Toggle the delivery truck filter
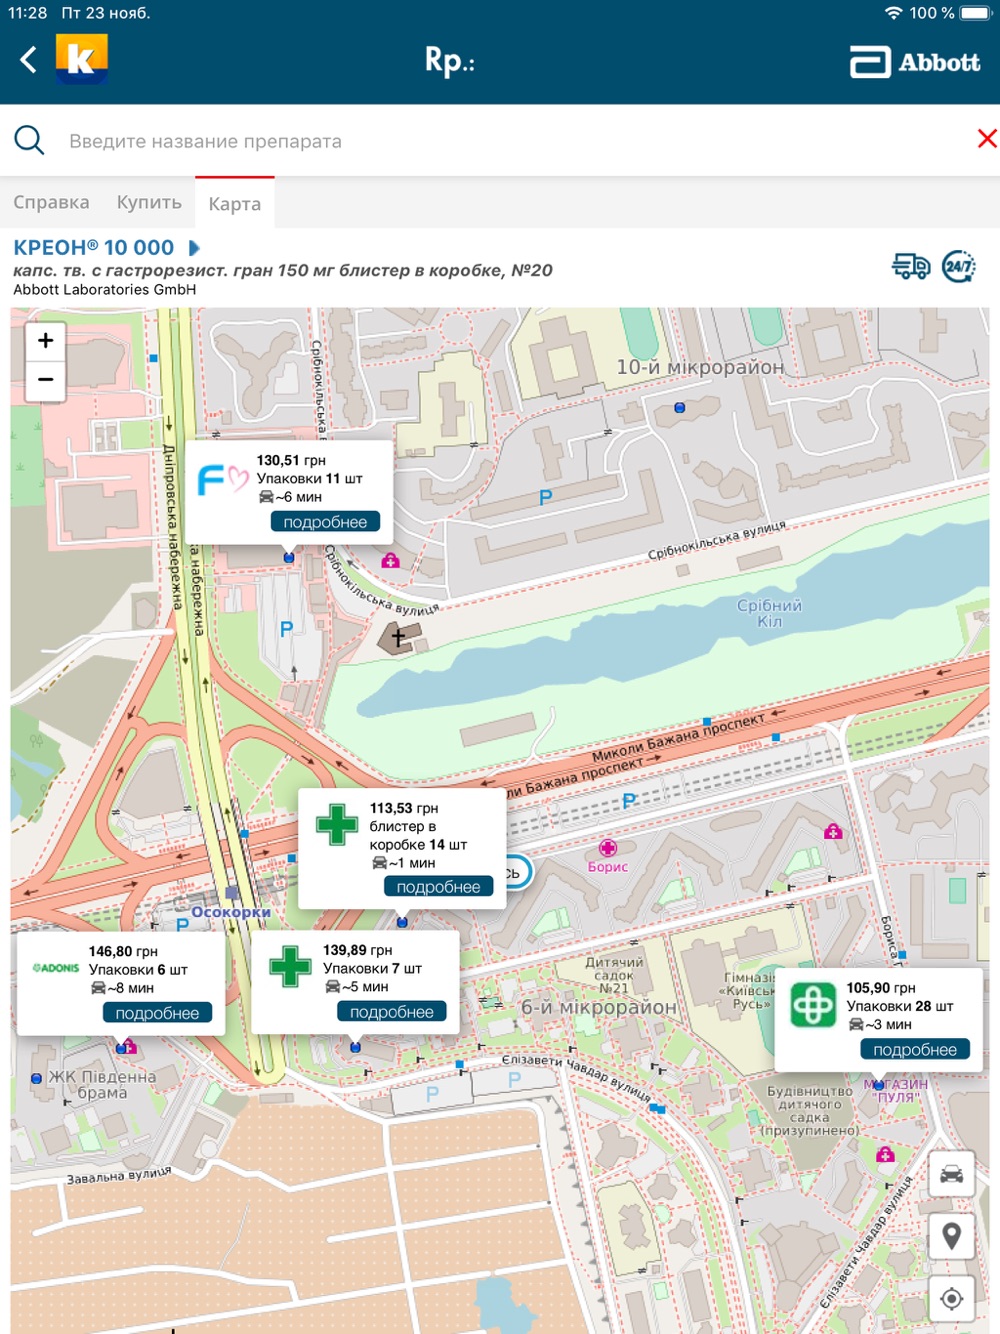 (911, 266)
